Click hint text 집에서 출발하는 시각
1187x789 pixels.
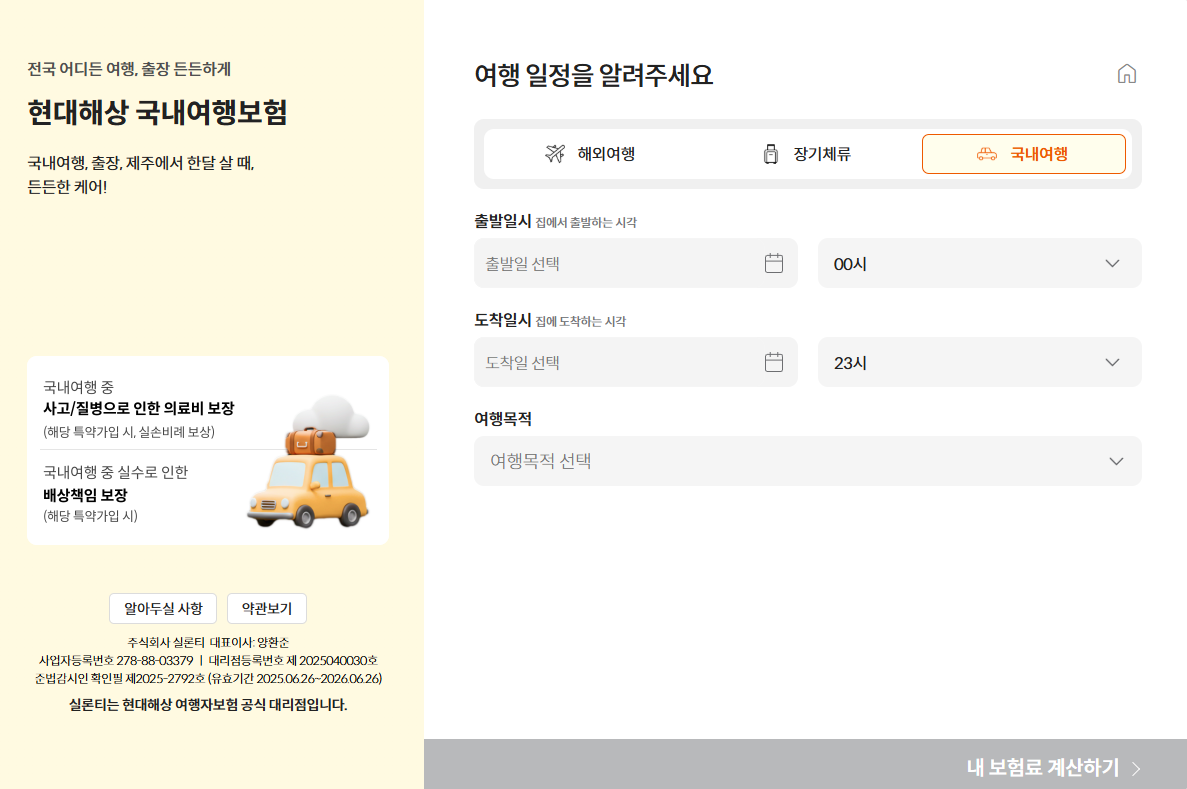(x=586, y=223)
